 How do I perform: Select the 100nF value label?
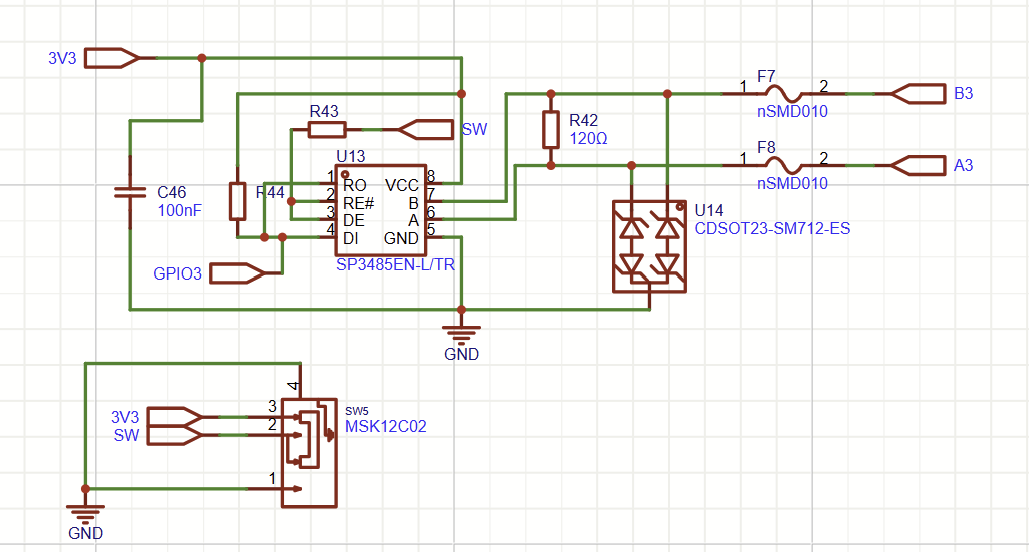[x=180, y=211]
